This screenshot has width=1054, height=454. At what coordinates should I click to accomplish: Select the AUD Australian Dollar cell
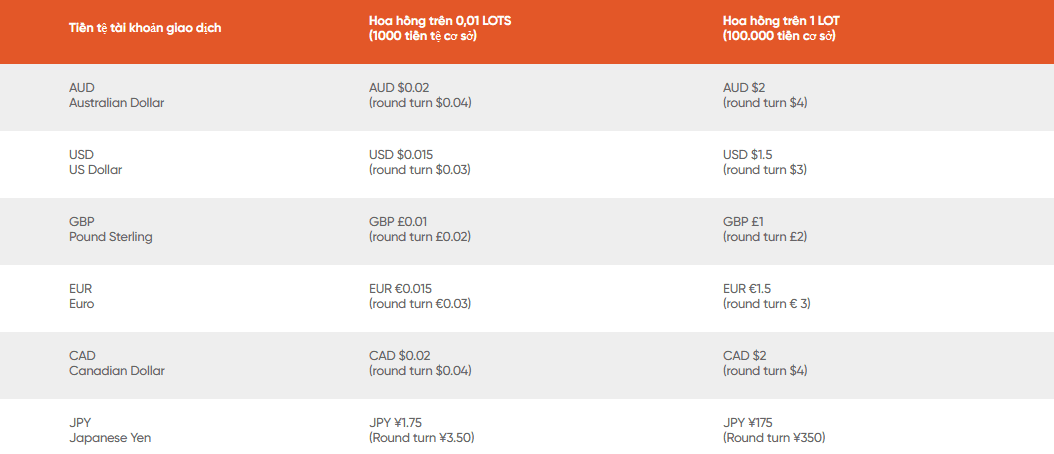116,96
